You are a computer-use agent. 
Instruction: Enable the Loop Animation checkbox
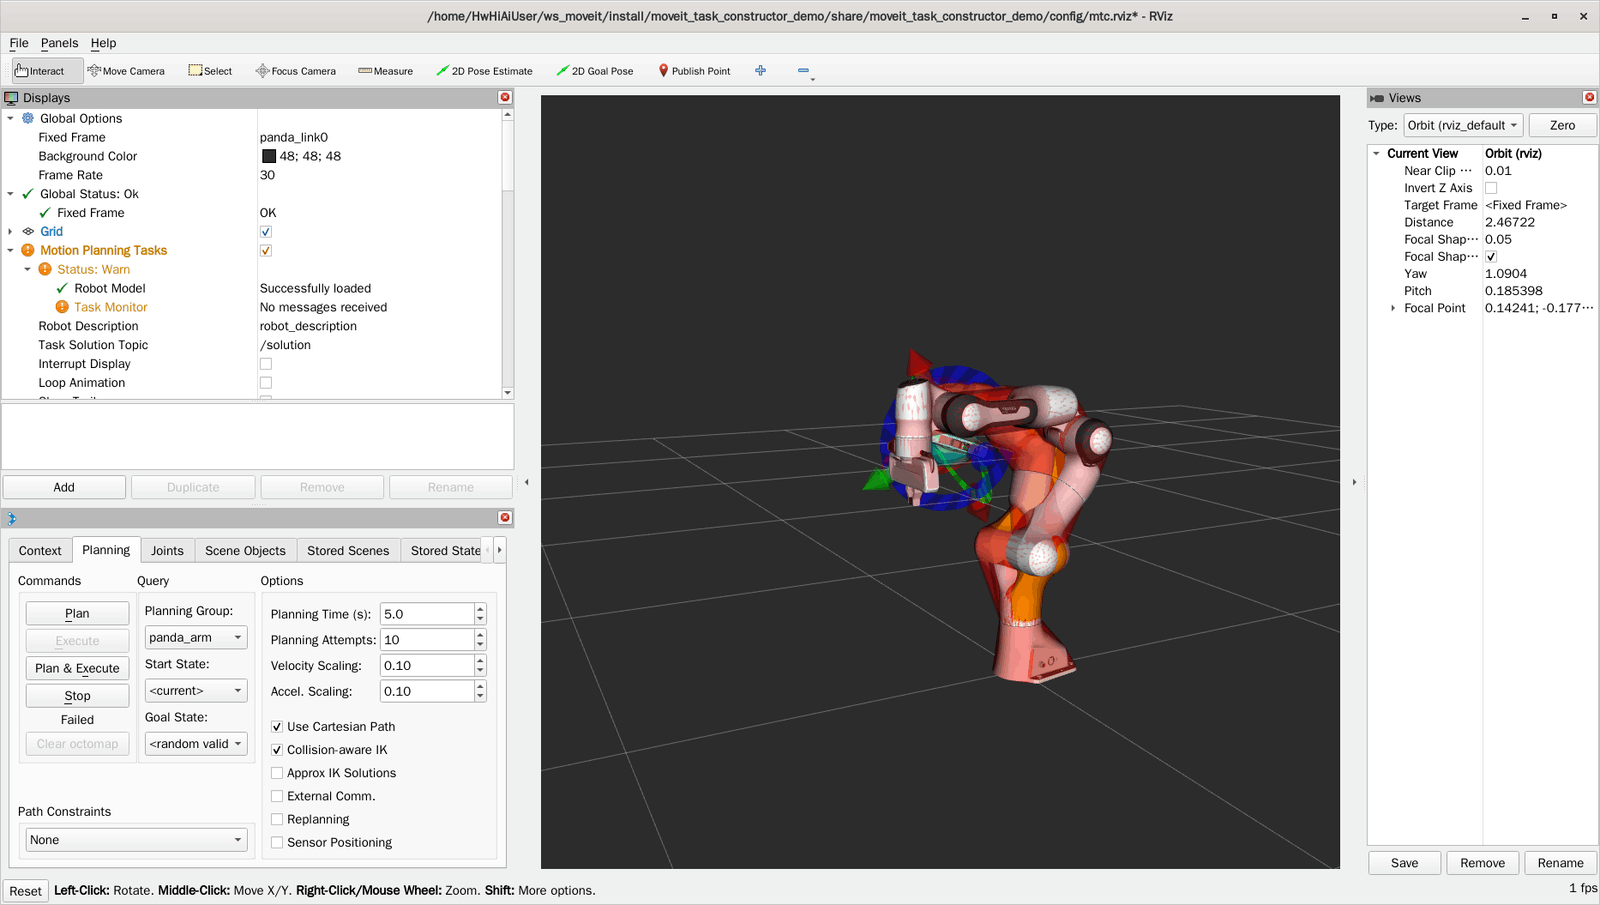(x=266, y=383)
